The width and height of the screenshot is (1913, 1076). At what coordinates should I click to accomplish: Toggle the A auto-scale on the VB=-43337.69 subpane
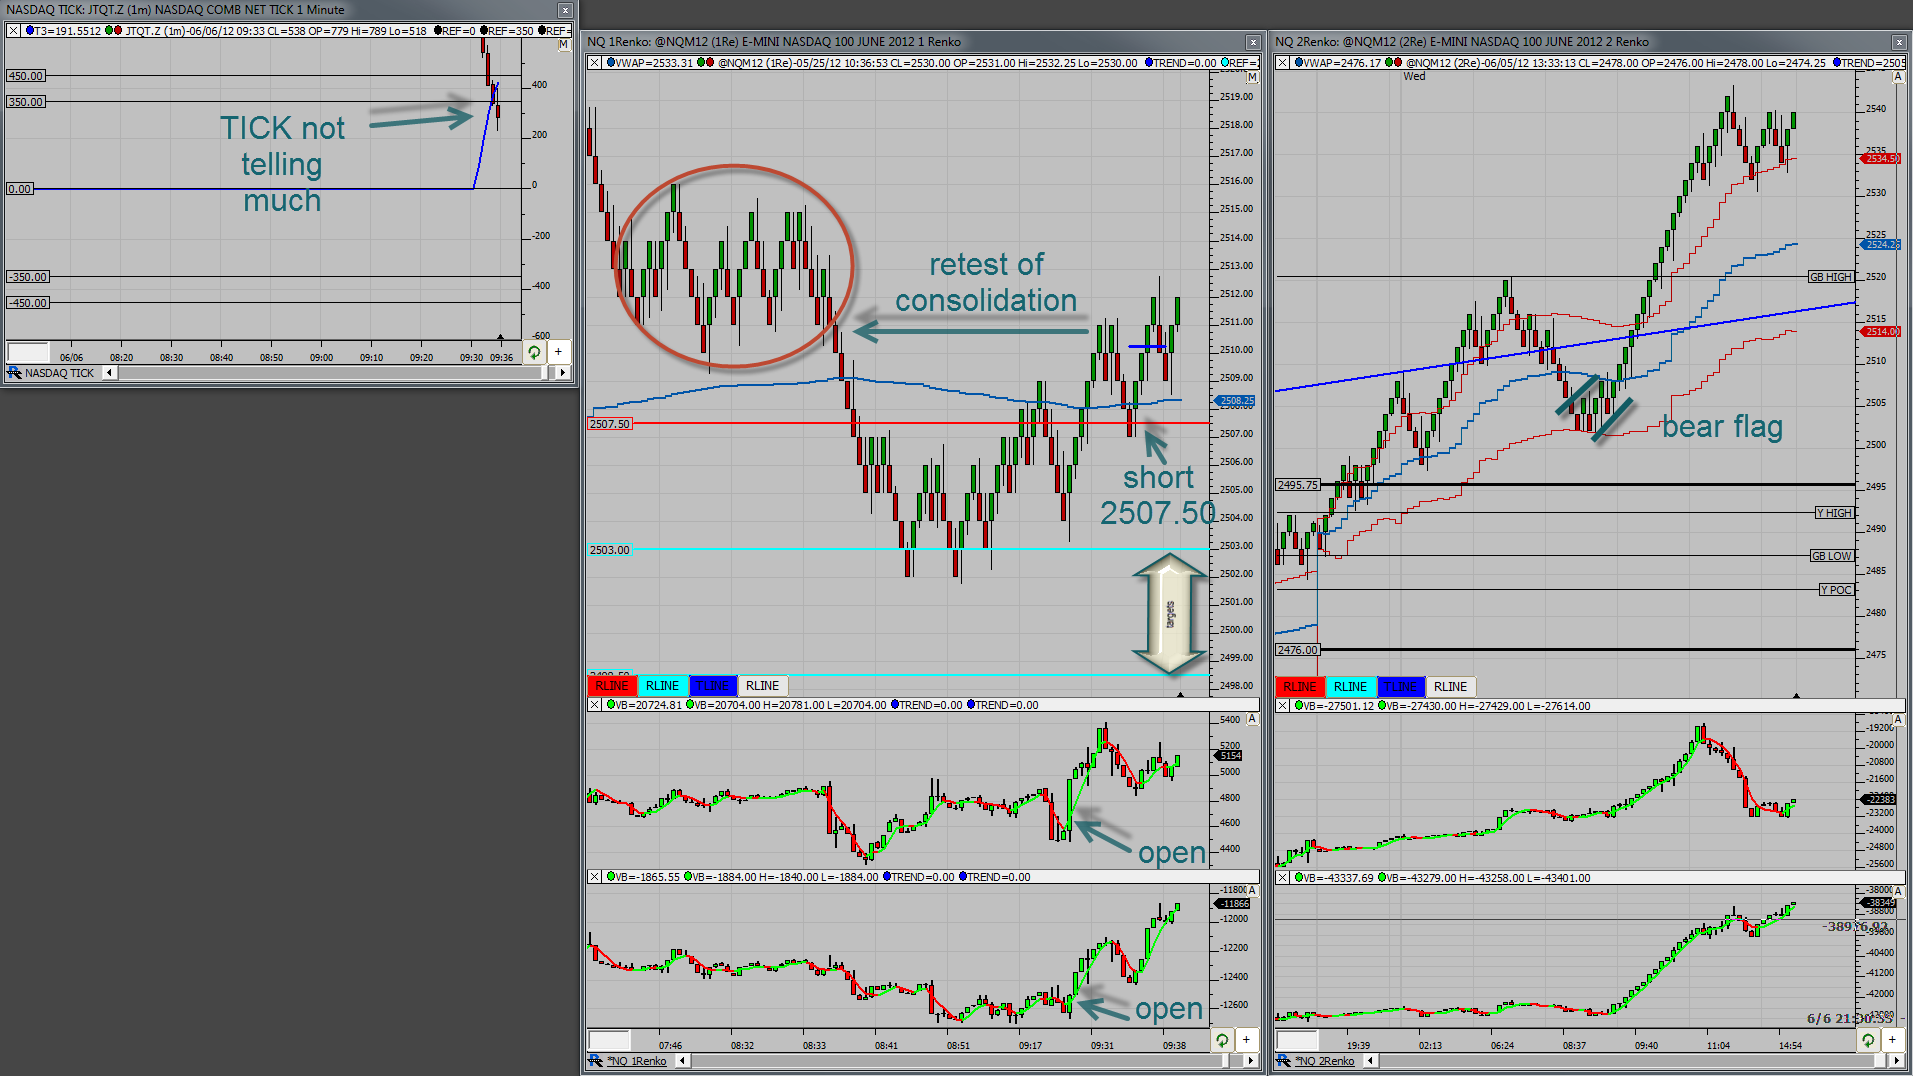pos(1898,891)
